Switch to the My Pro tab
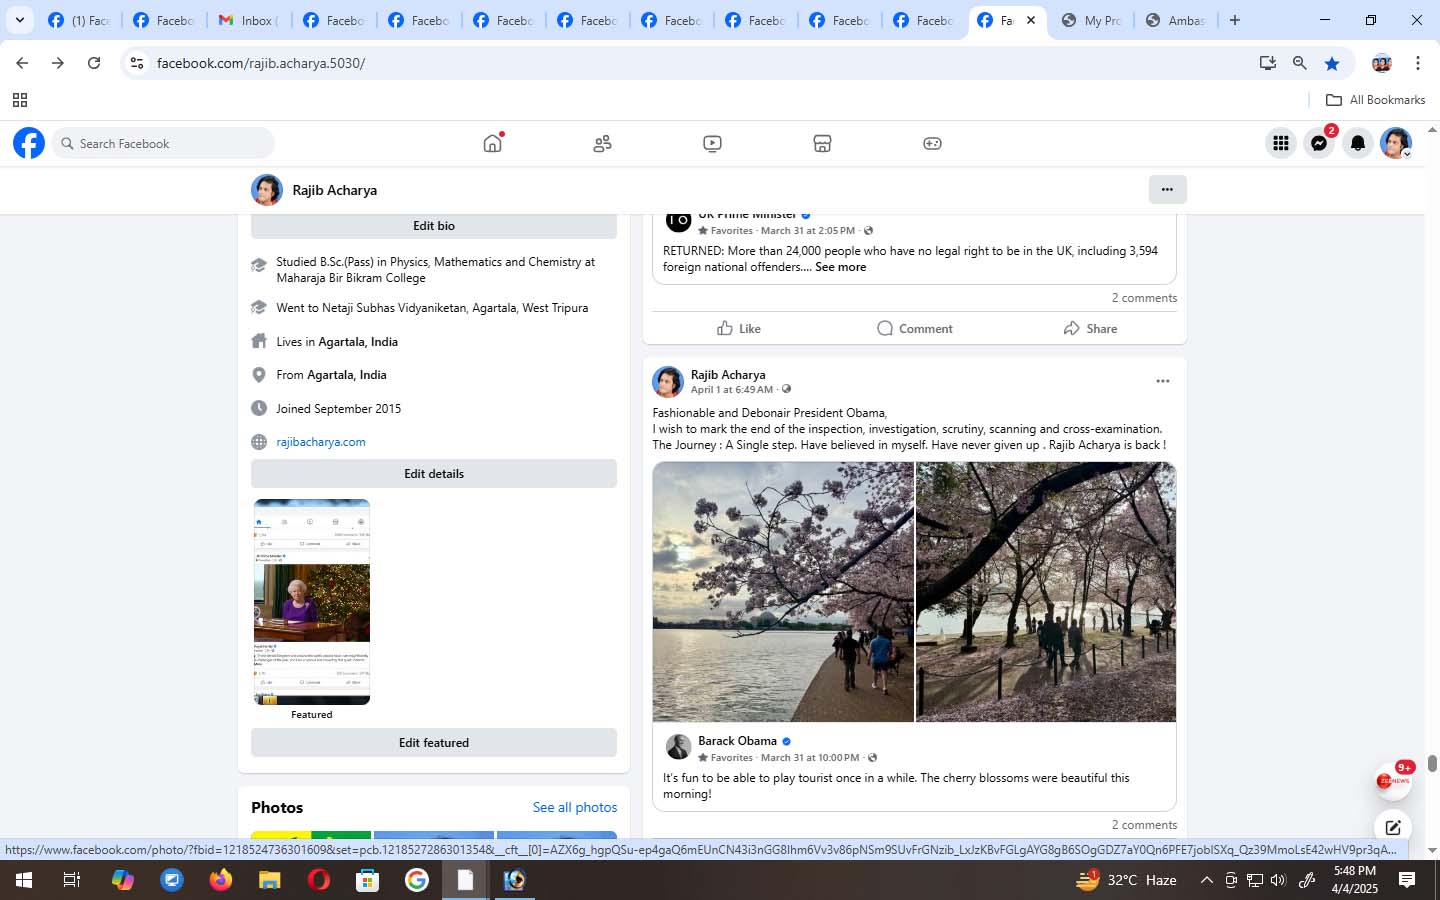The width and height of the screenshot is (1440, 900). point(1092,20)
